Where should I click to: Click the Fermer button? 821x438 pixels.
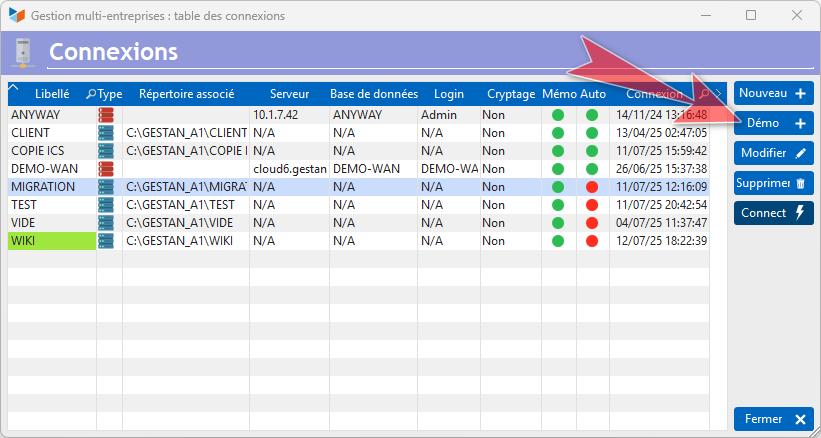point(773,419)
